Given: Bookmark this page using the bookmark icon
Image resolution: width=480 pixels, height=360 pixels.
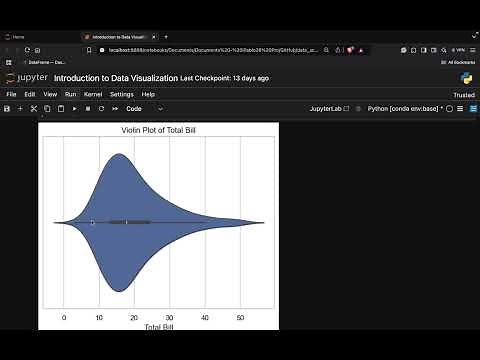Looking at the screenshot, I should [x=89, y=50].
